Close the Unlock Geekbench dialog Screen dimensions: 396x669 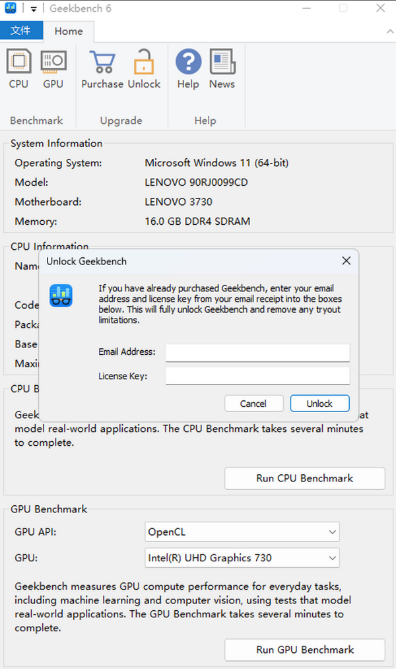pyautogui.click(x=346, y=261)
